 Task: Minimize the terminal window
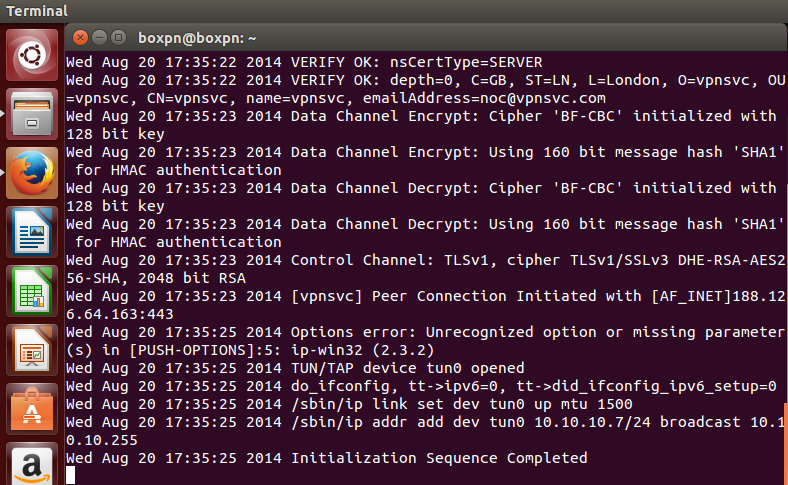coord(100,38)
